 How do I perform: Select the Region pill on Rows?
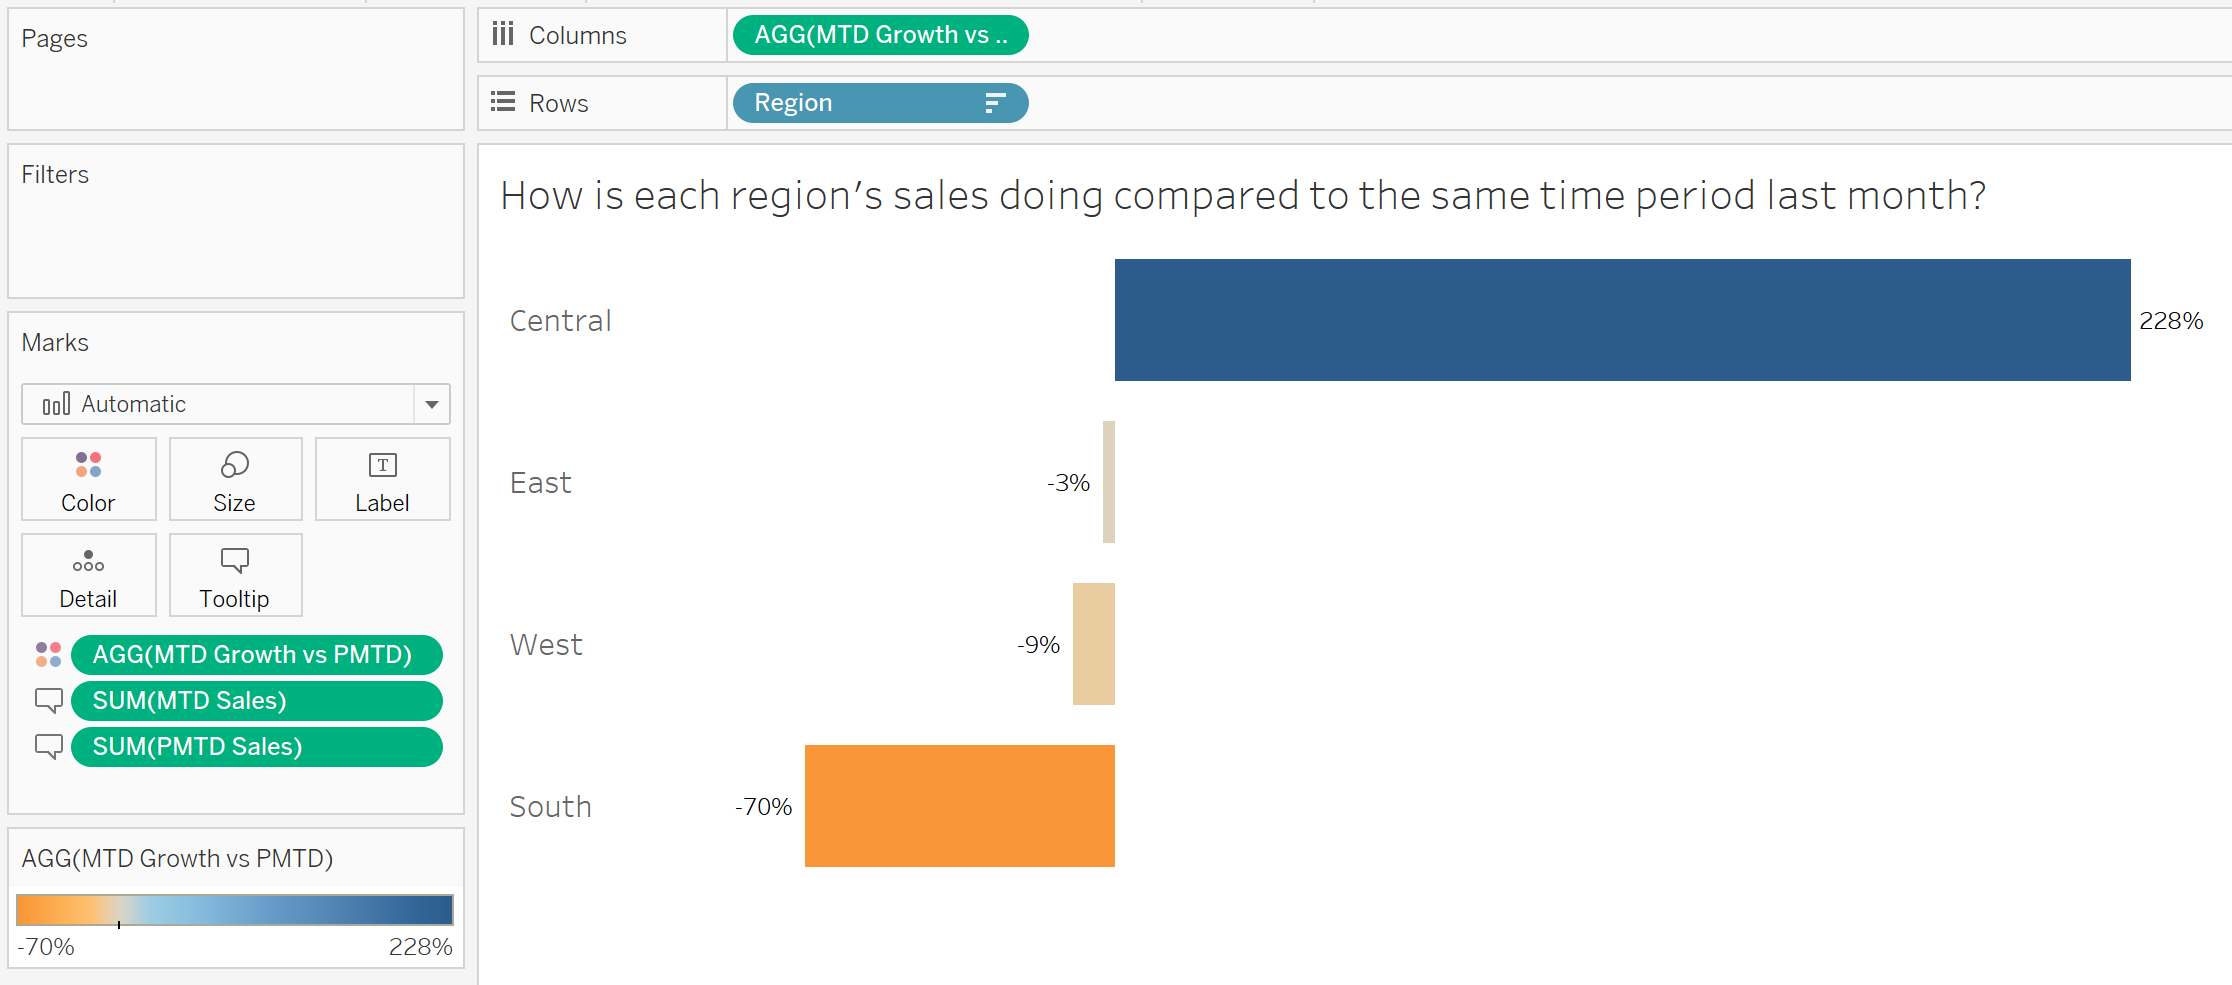pos(880,103)
